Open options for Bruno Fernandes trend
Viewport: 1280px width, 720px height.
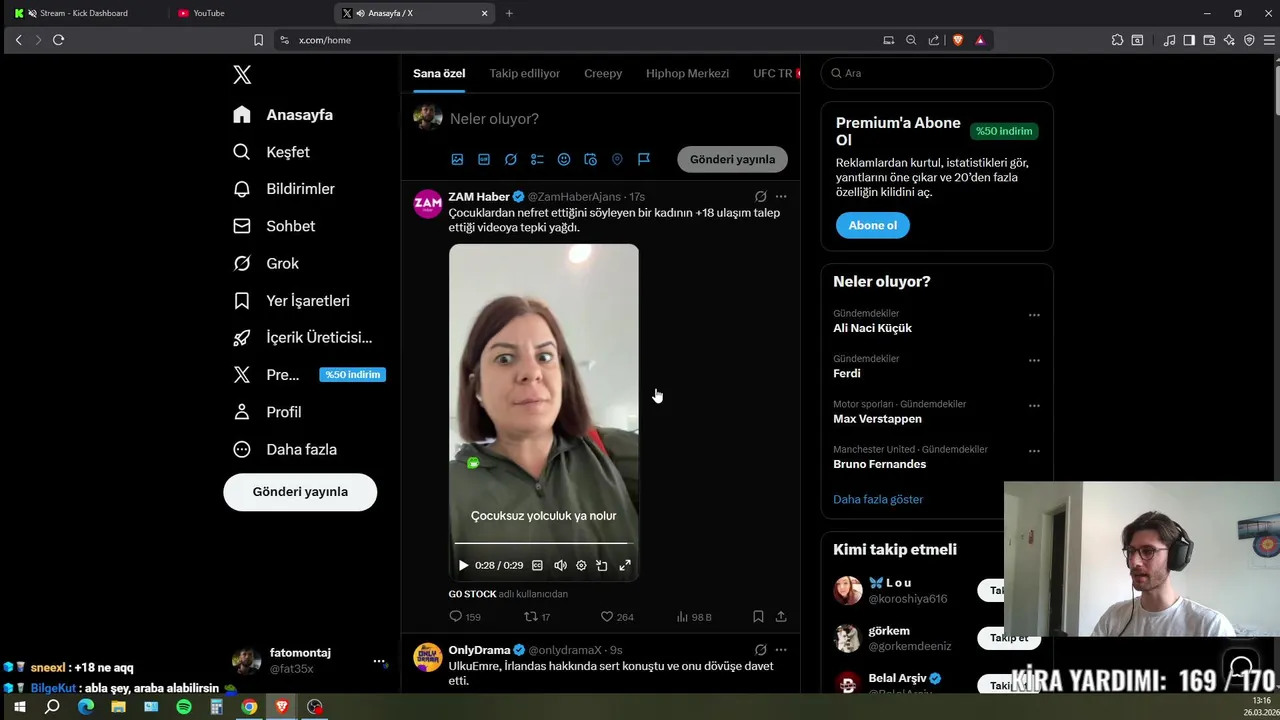(1034, 451)
